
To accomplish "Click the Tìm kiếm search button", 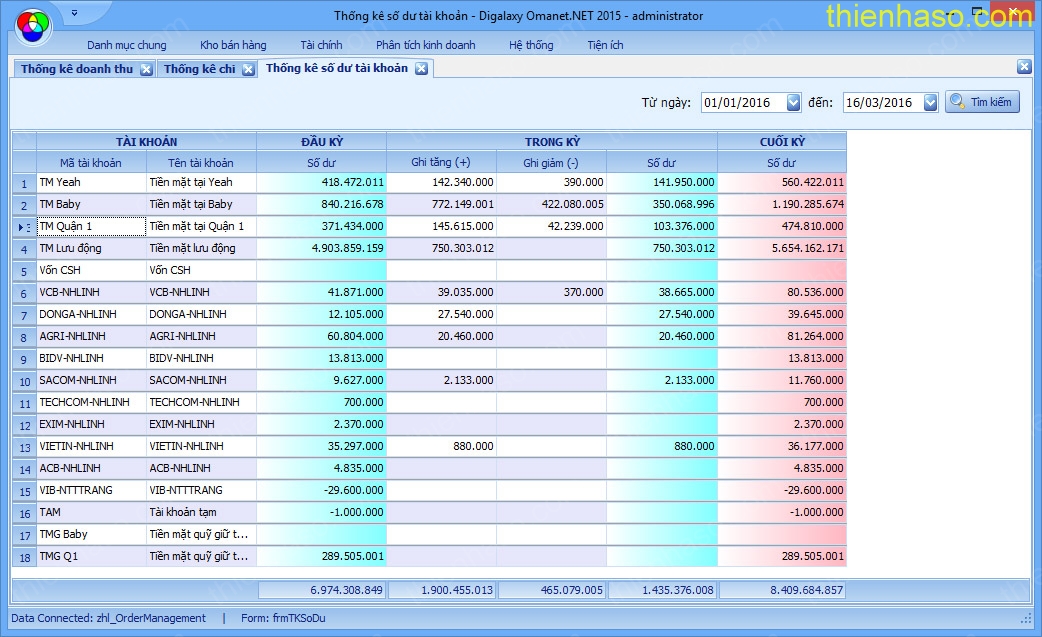I will point(982,102).
